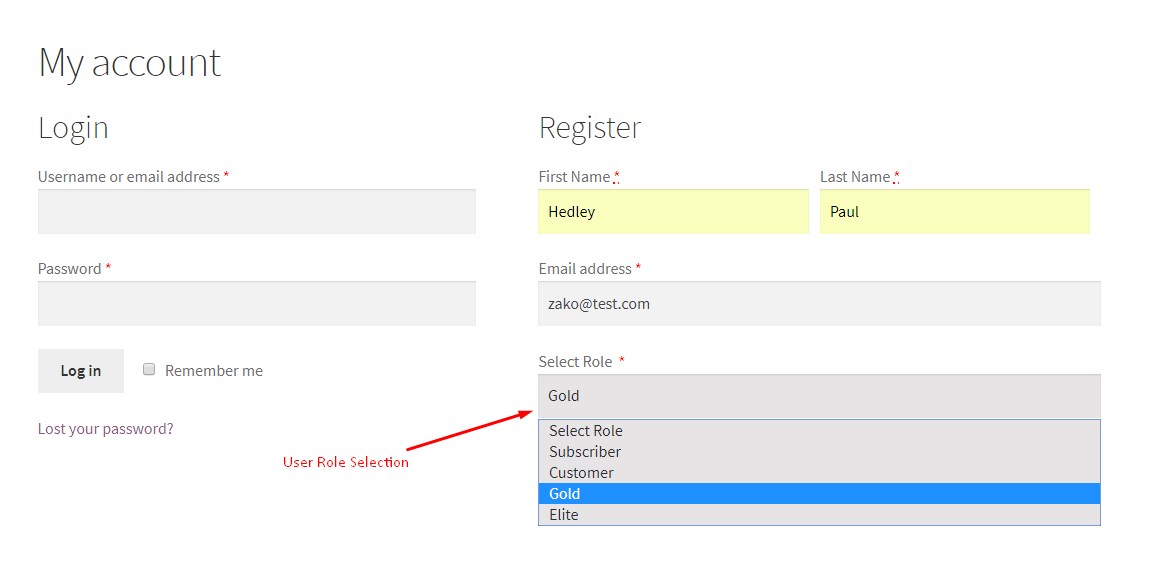
Task: Pick Customer from the role list
Action: [819, 472]
